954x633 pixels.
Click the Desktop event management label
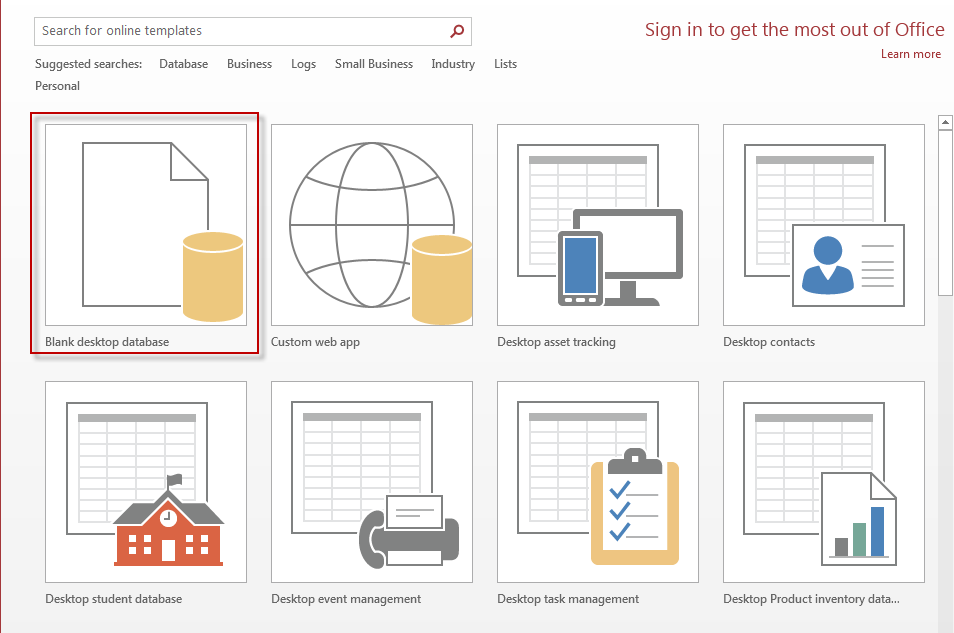click(x=346, y=599)
